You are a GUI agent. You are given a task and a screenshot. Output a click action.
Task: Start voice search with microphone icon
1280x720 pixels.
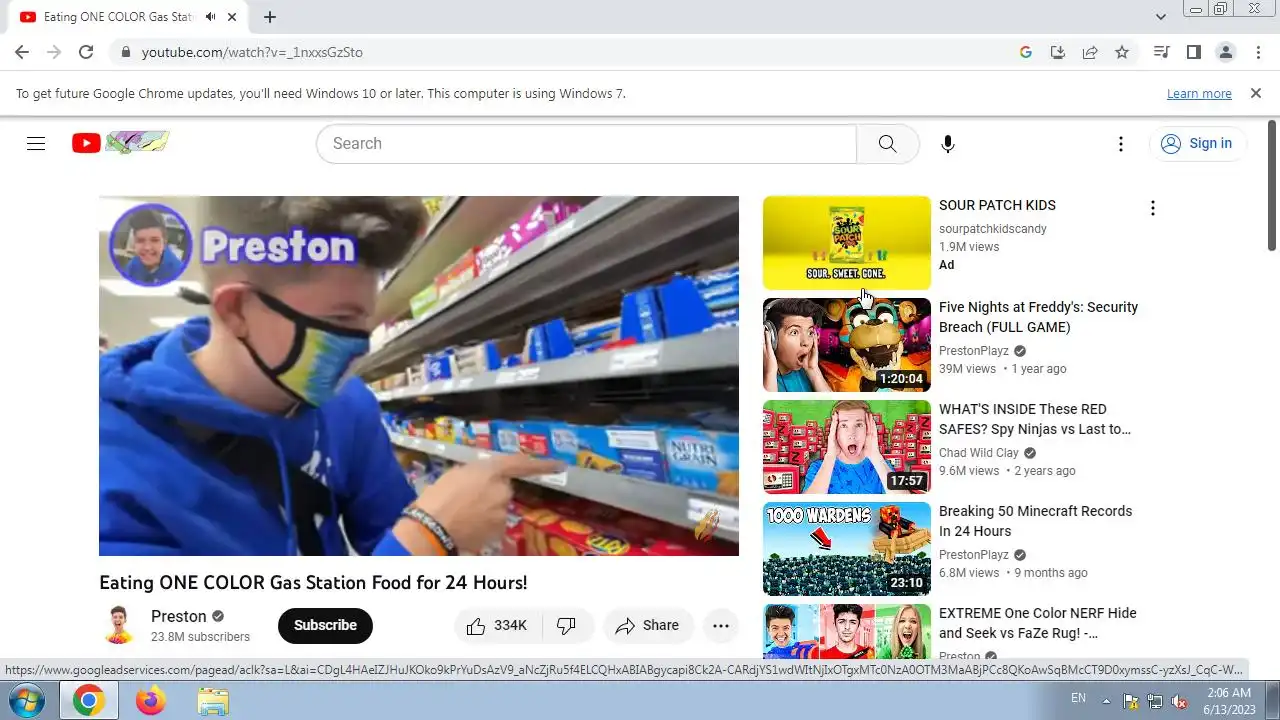point(948,143)
